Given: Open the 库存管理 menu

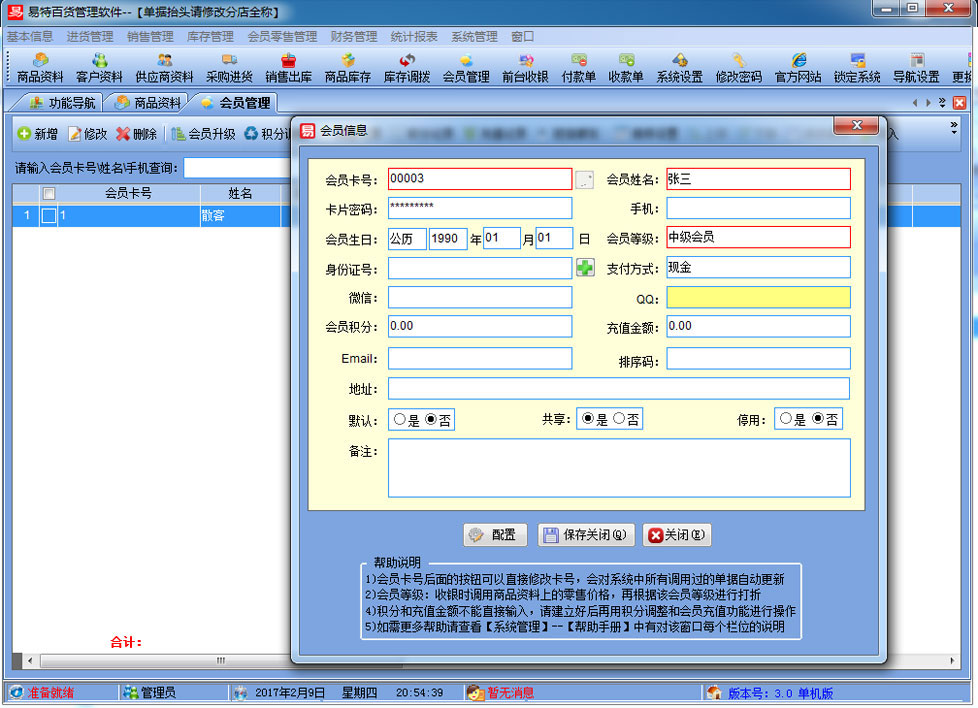Looking at the screenshot, I should (x=210, y=36).
